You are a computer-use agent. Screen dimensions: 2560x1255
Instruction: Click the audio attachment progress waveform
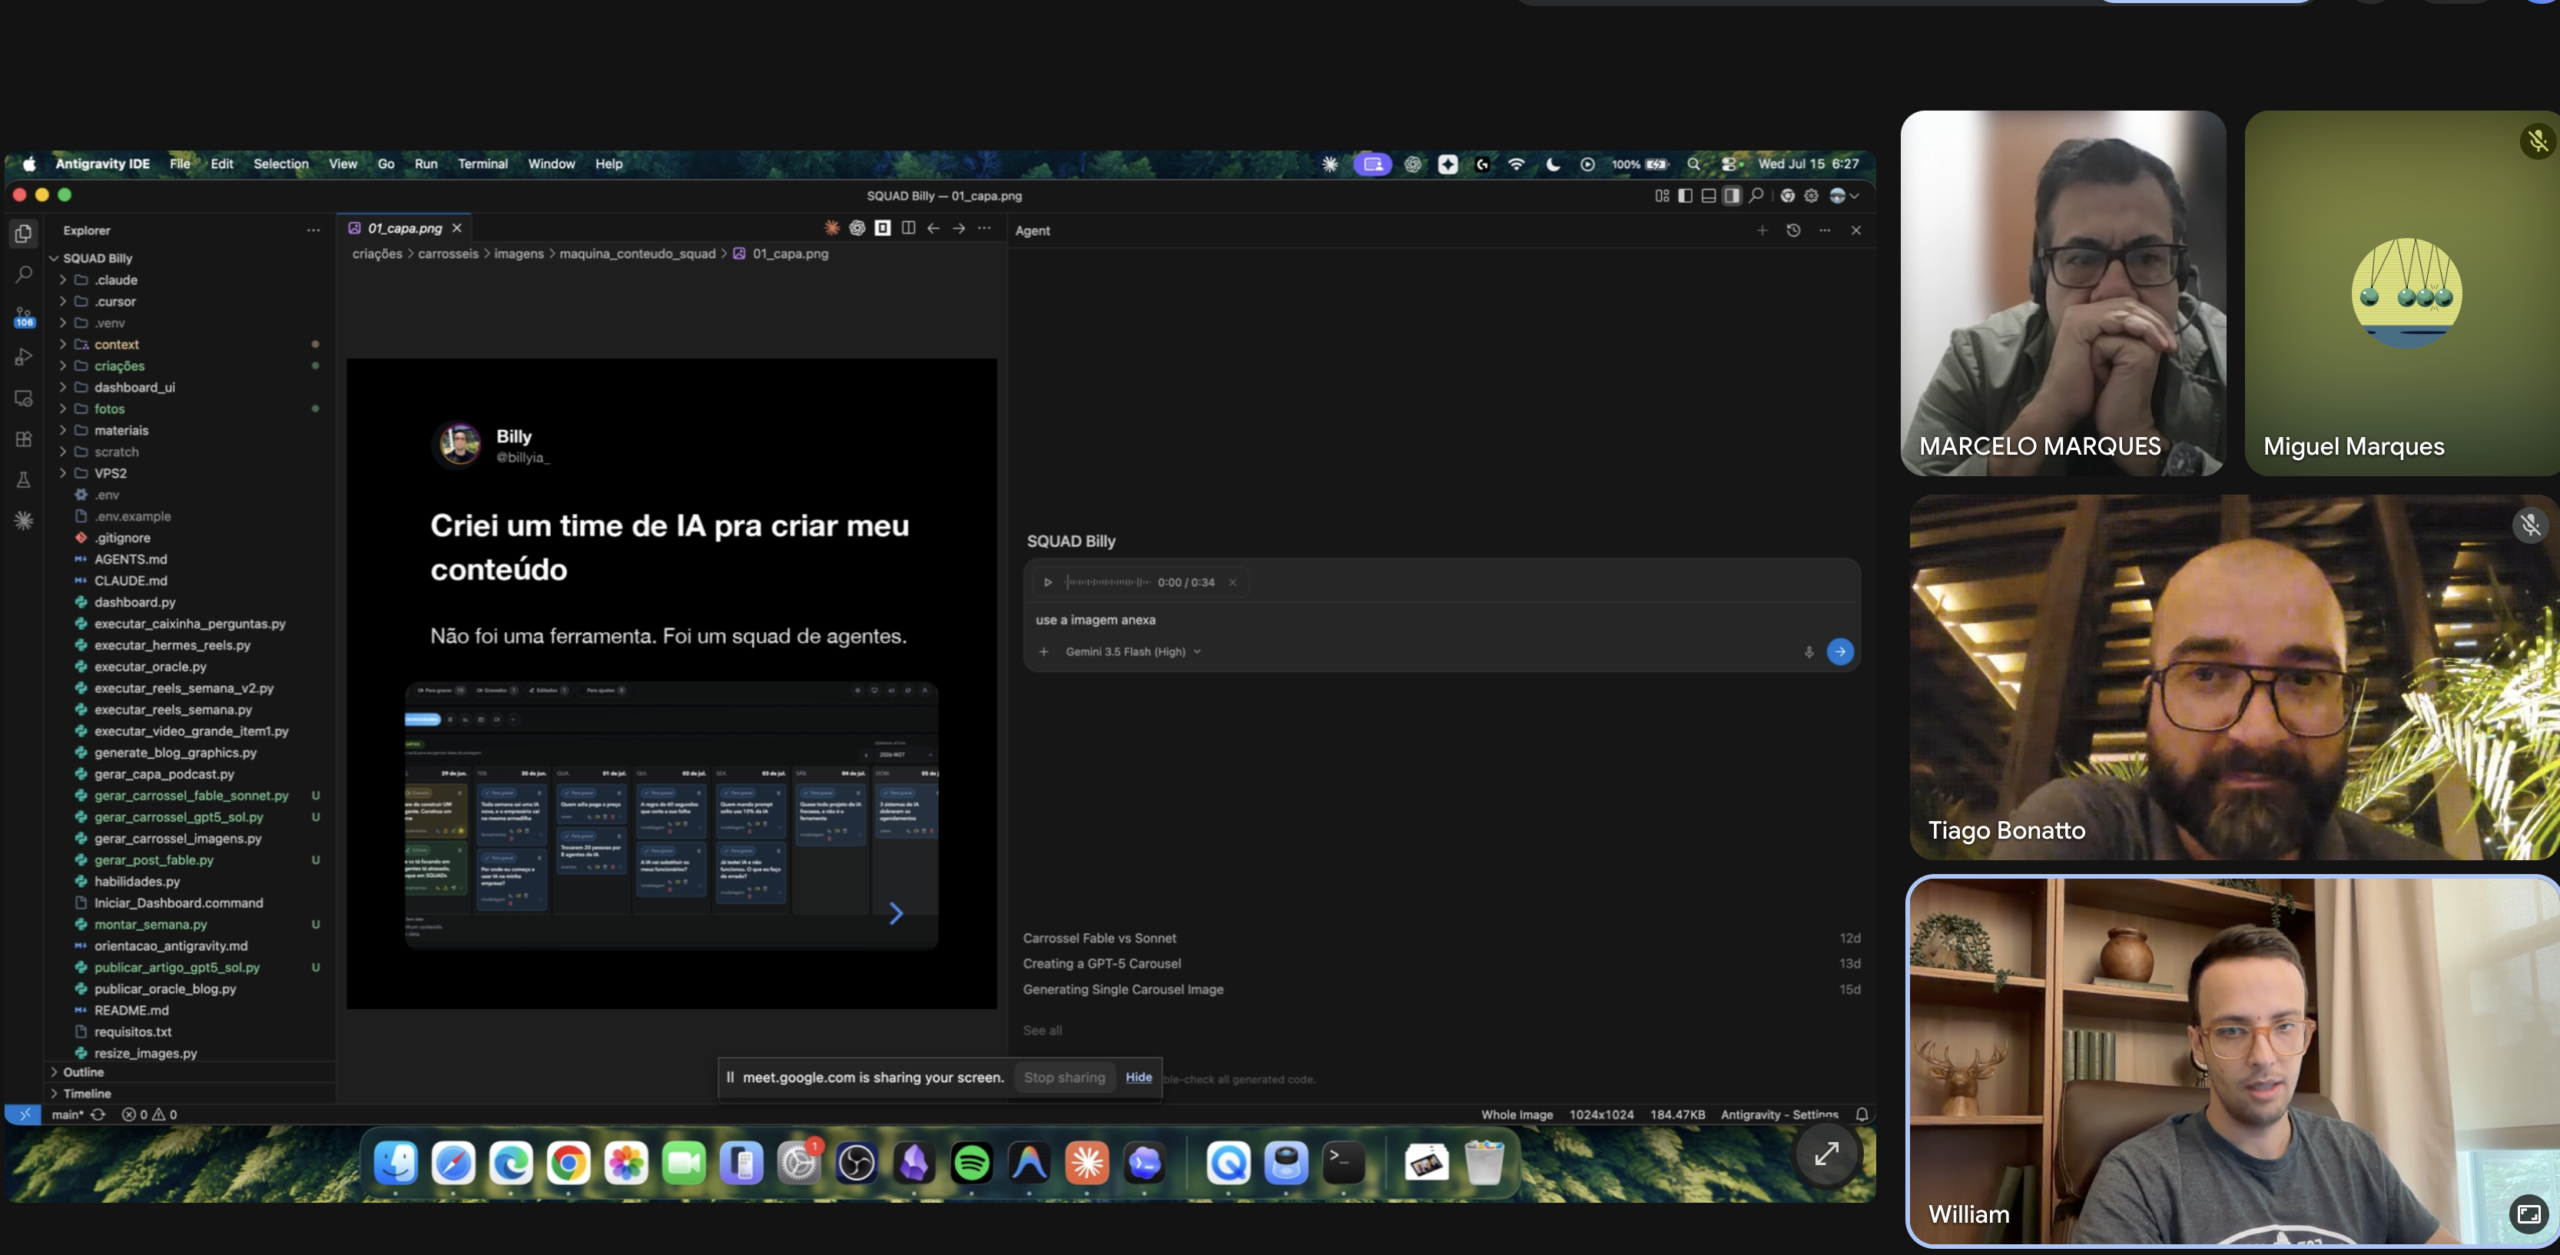[1107, 582]
